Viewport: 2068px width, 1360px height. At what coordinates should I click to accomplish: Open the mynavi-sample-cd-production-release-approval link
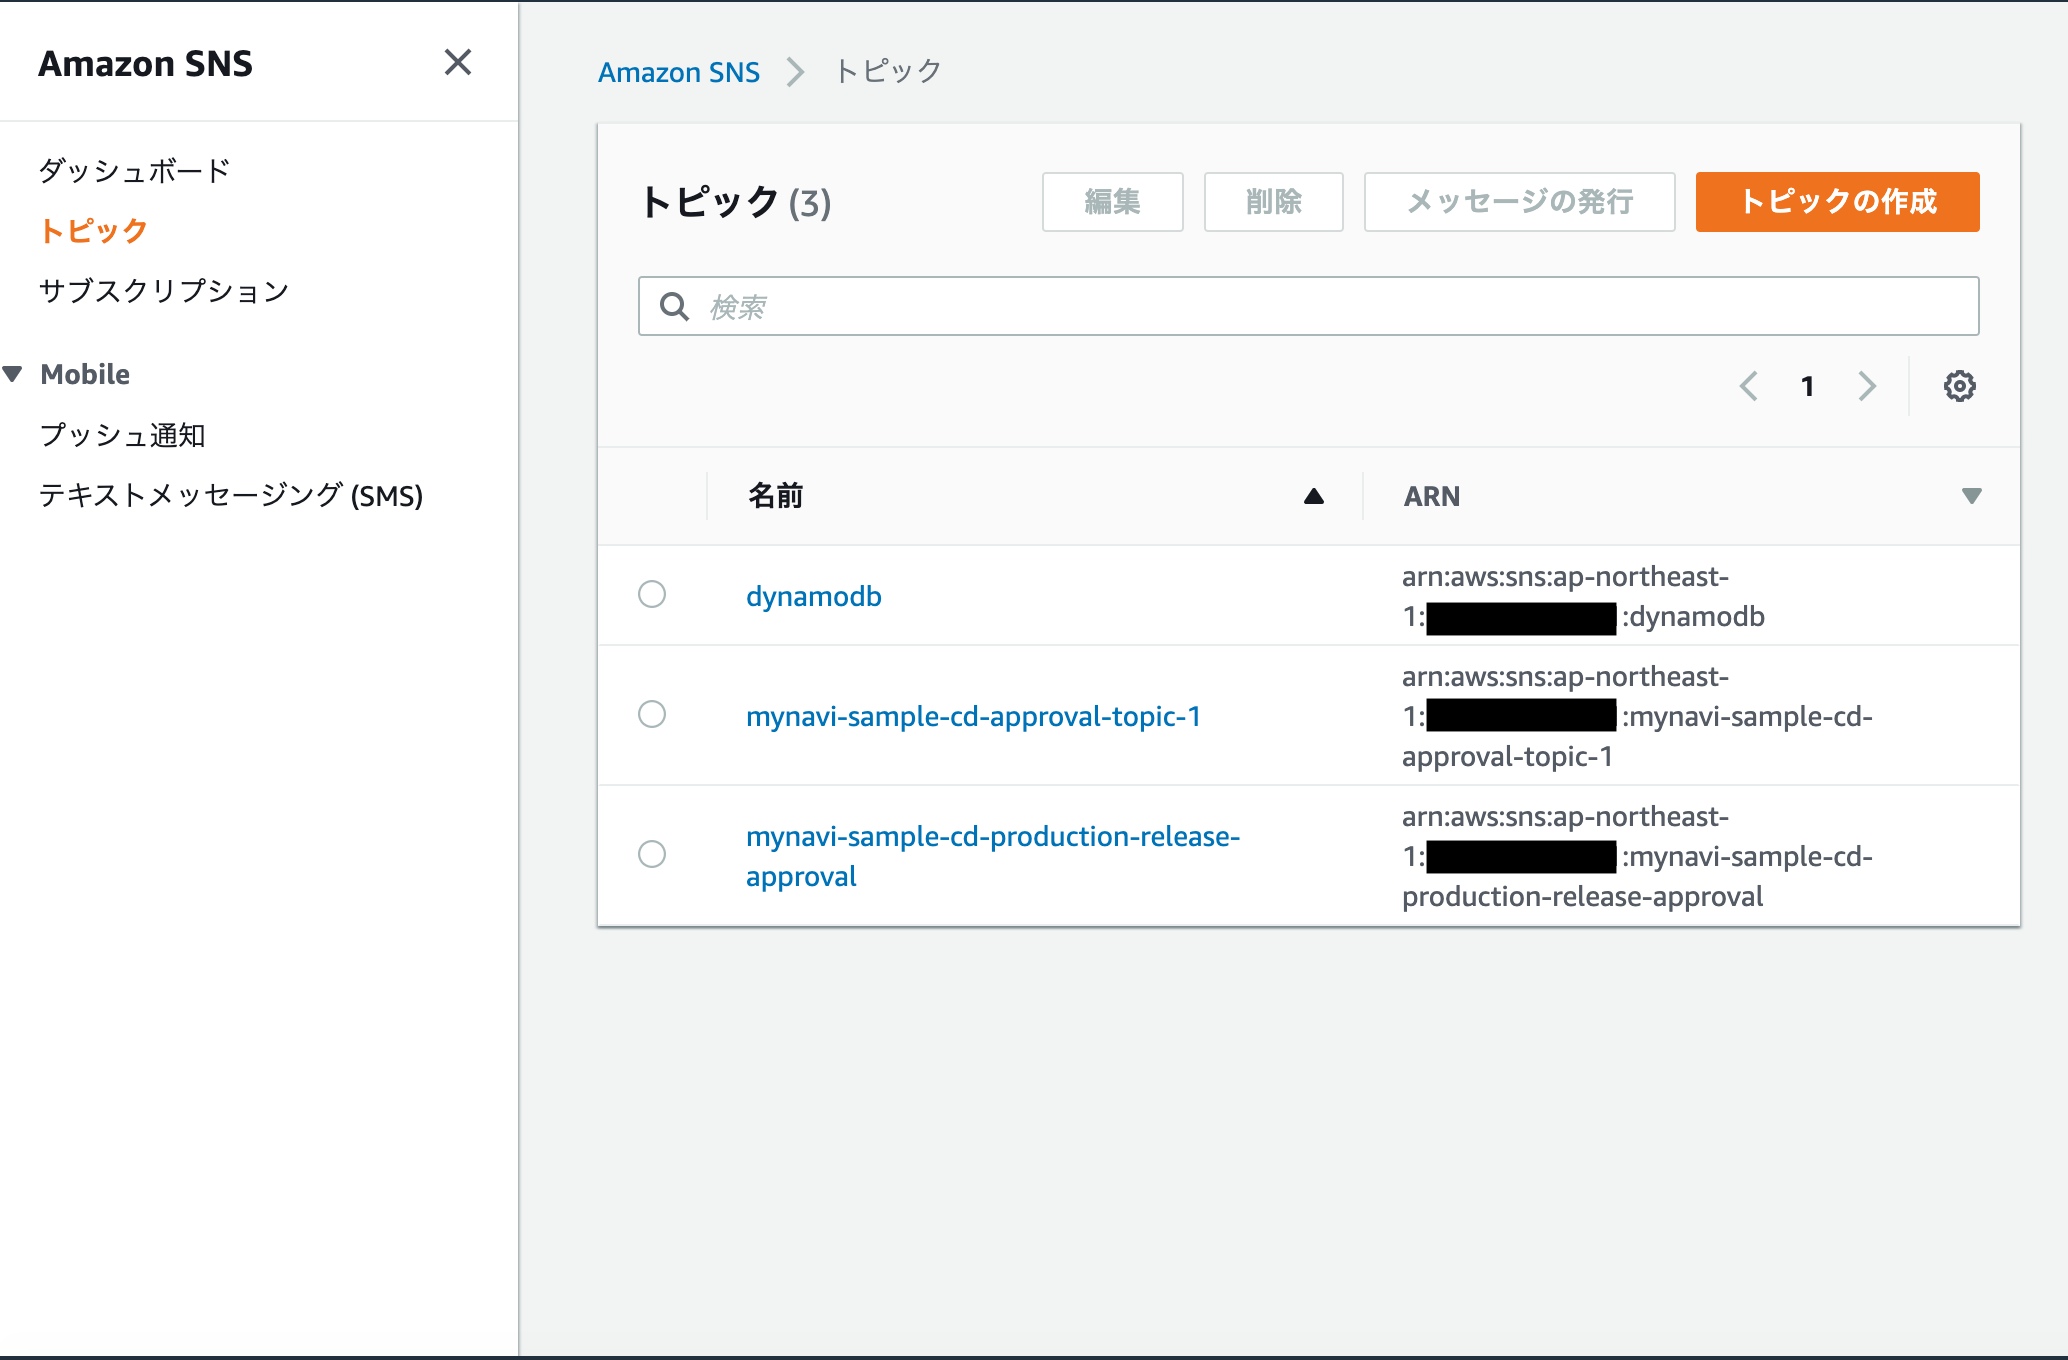(993, 856)
